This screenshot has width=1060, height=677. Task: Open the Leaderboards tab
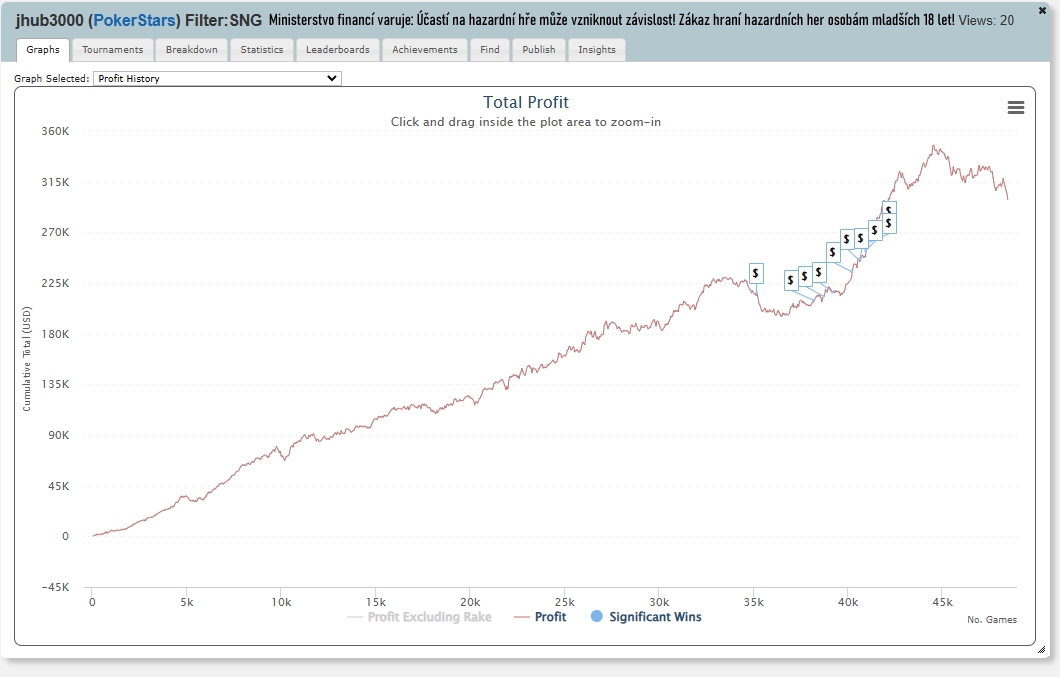click(337, 49)
